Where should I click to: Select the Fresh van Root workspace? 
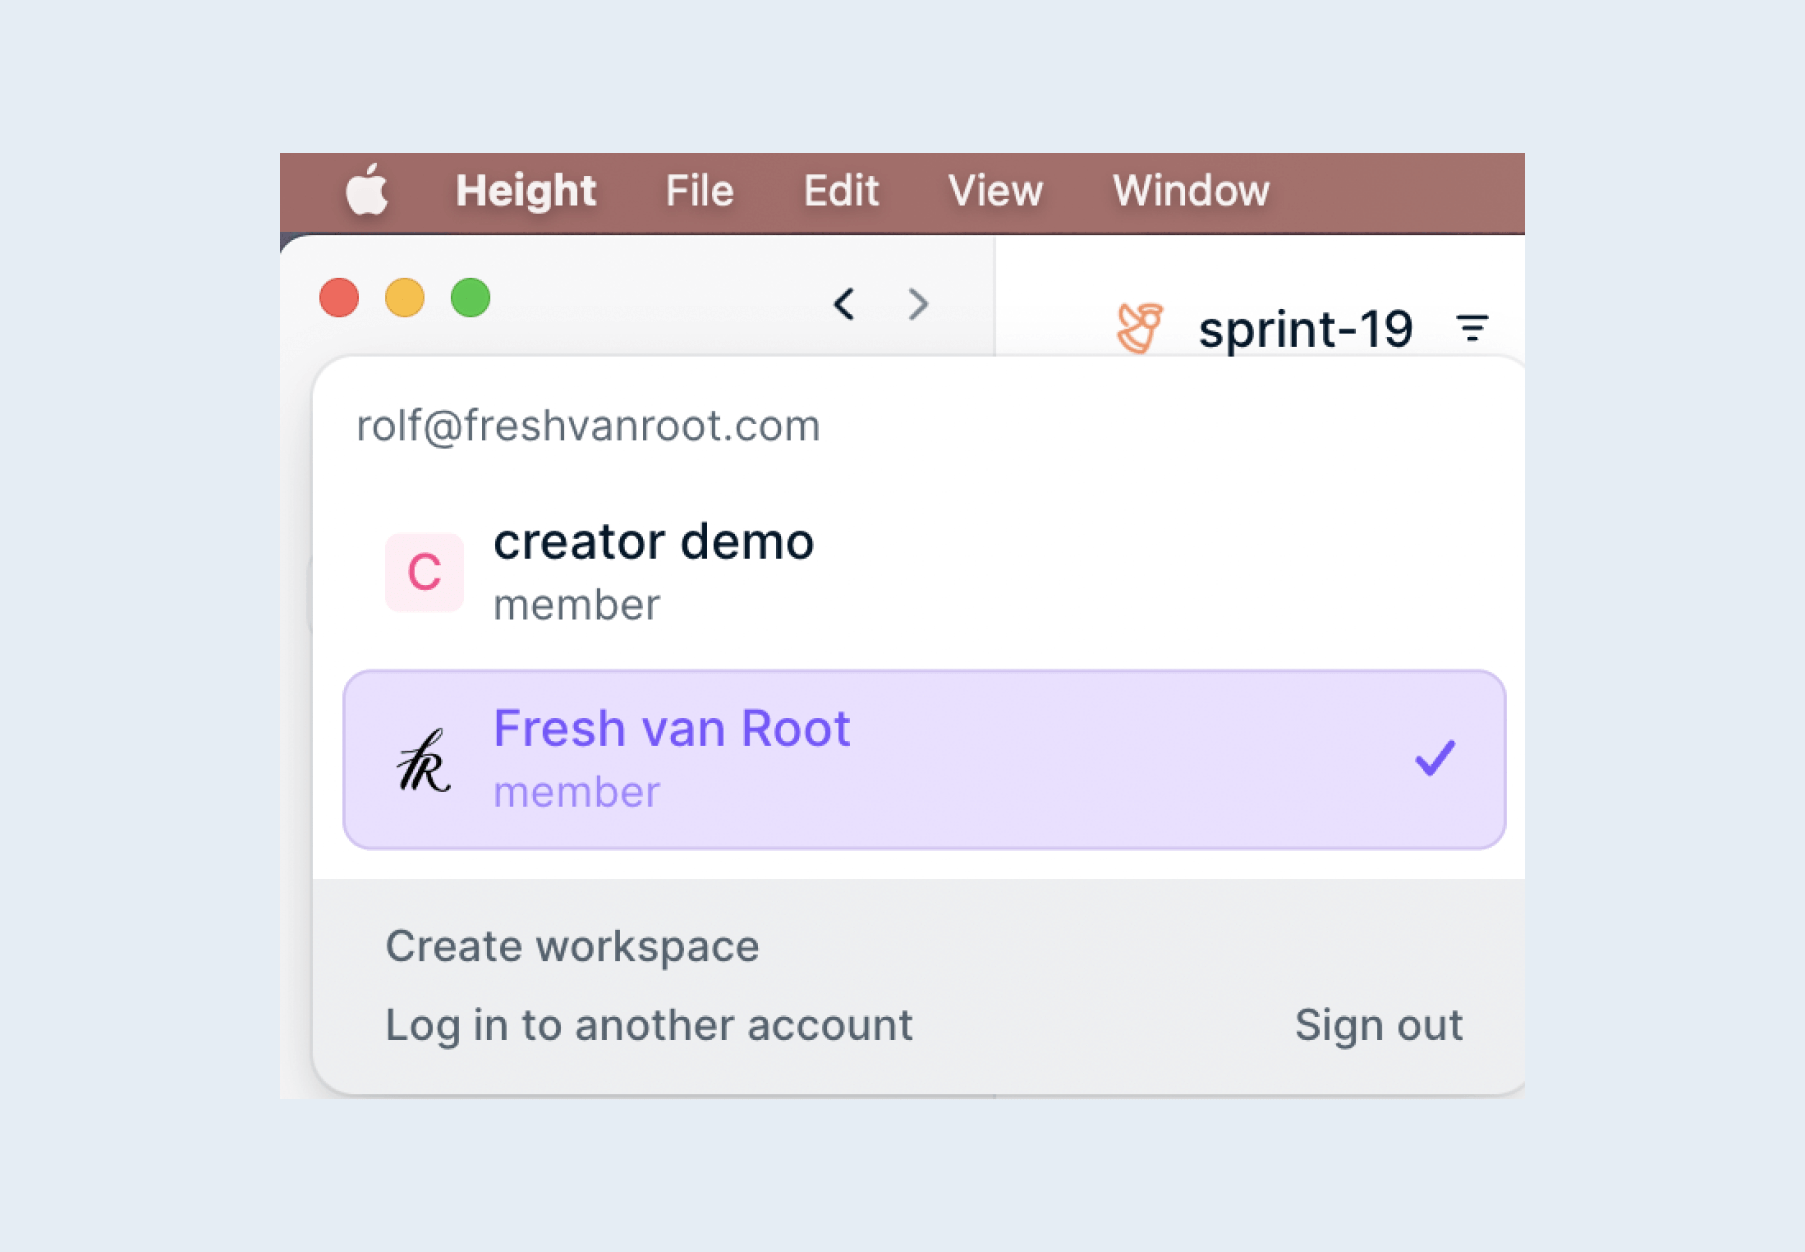pos(924,760)
